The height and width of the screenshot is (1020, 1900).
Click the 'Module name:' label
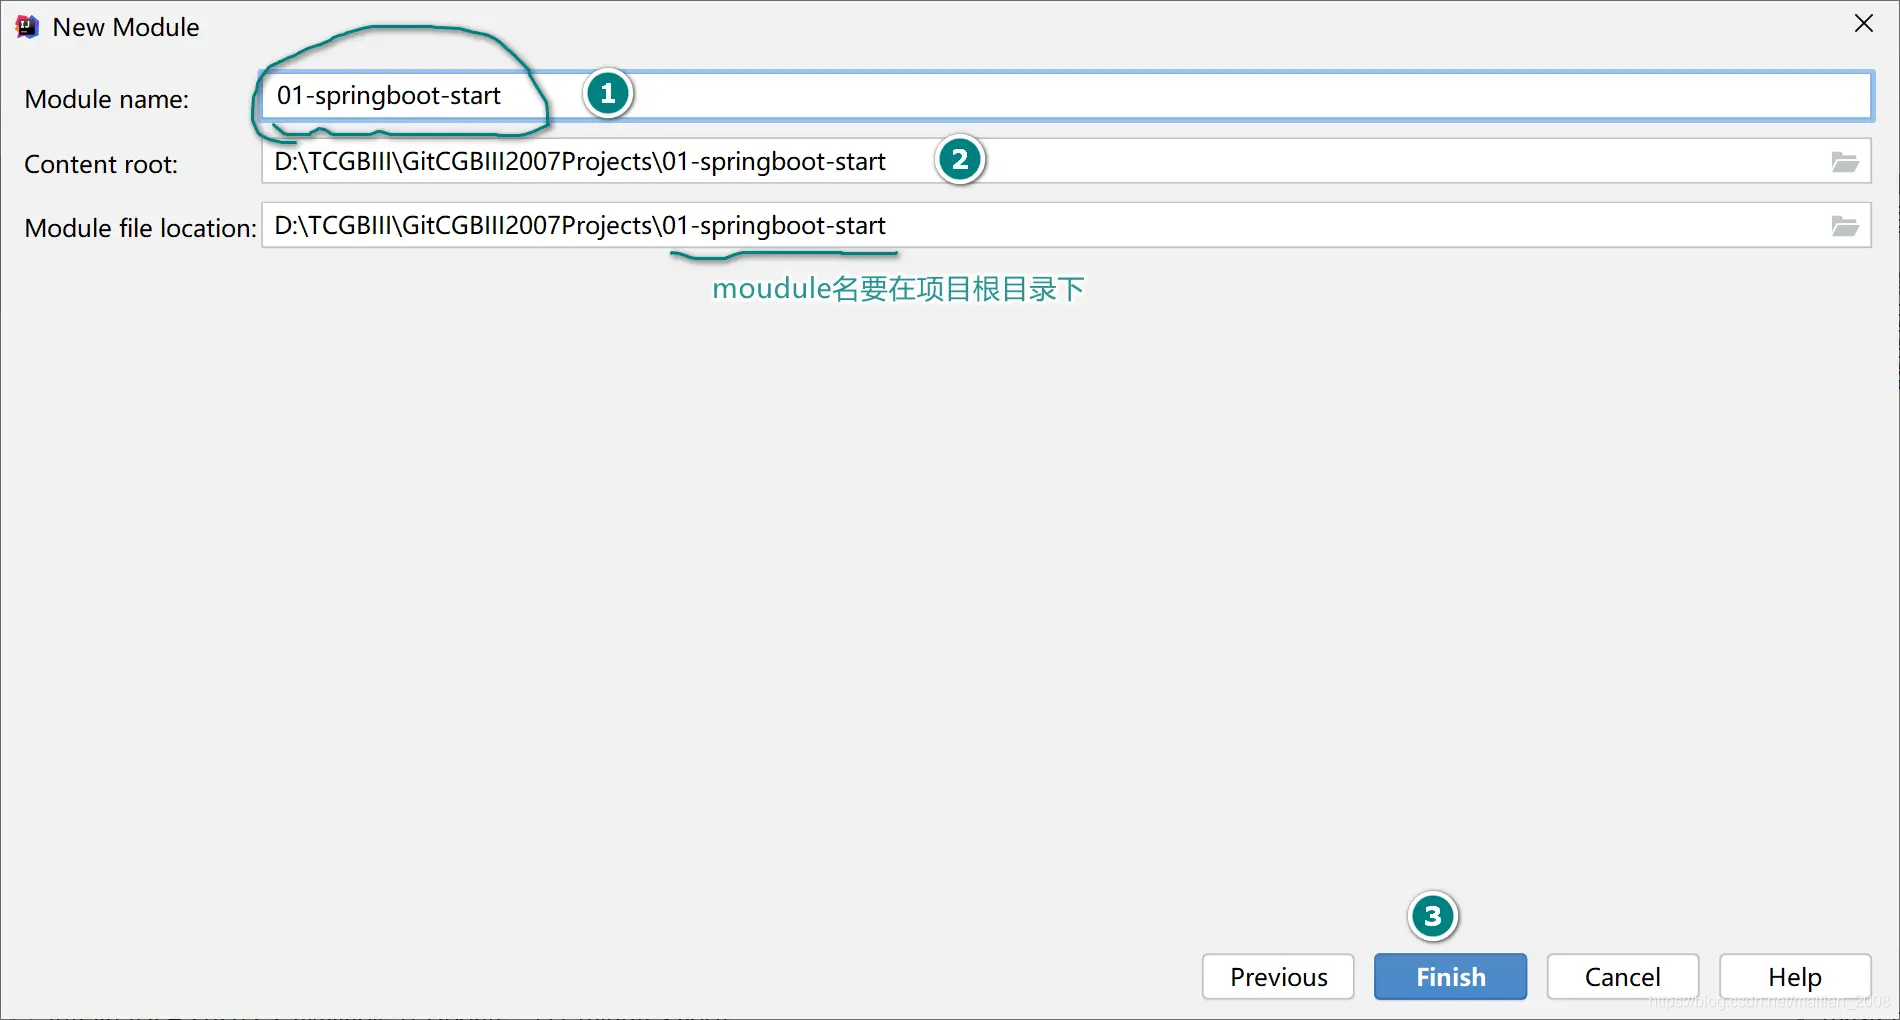coord(107,99)
